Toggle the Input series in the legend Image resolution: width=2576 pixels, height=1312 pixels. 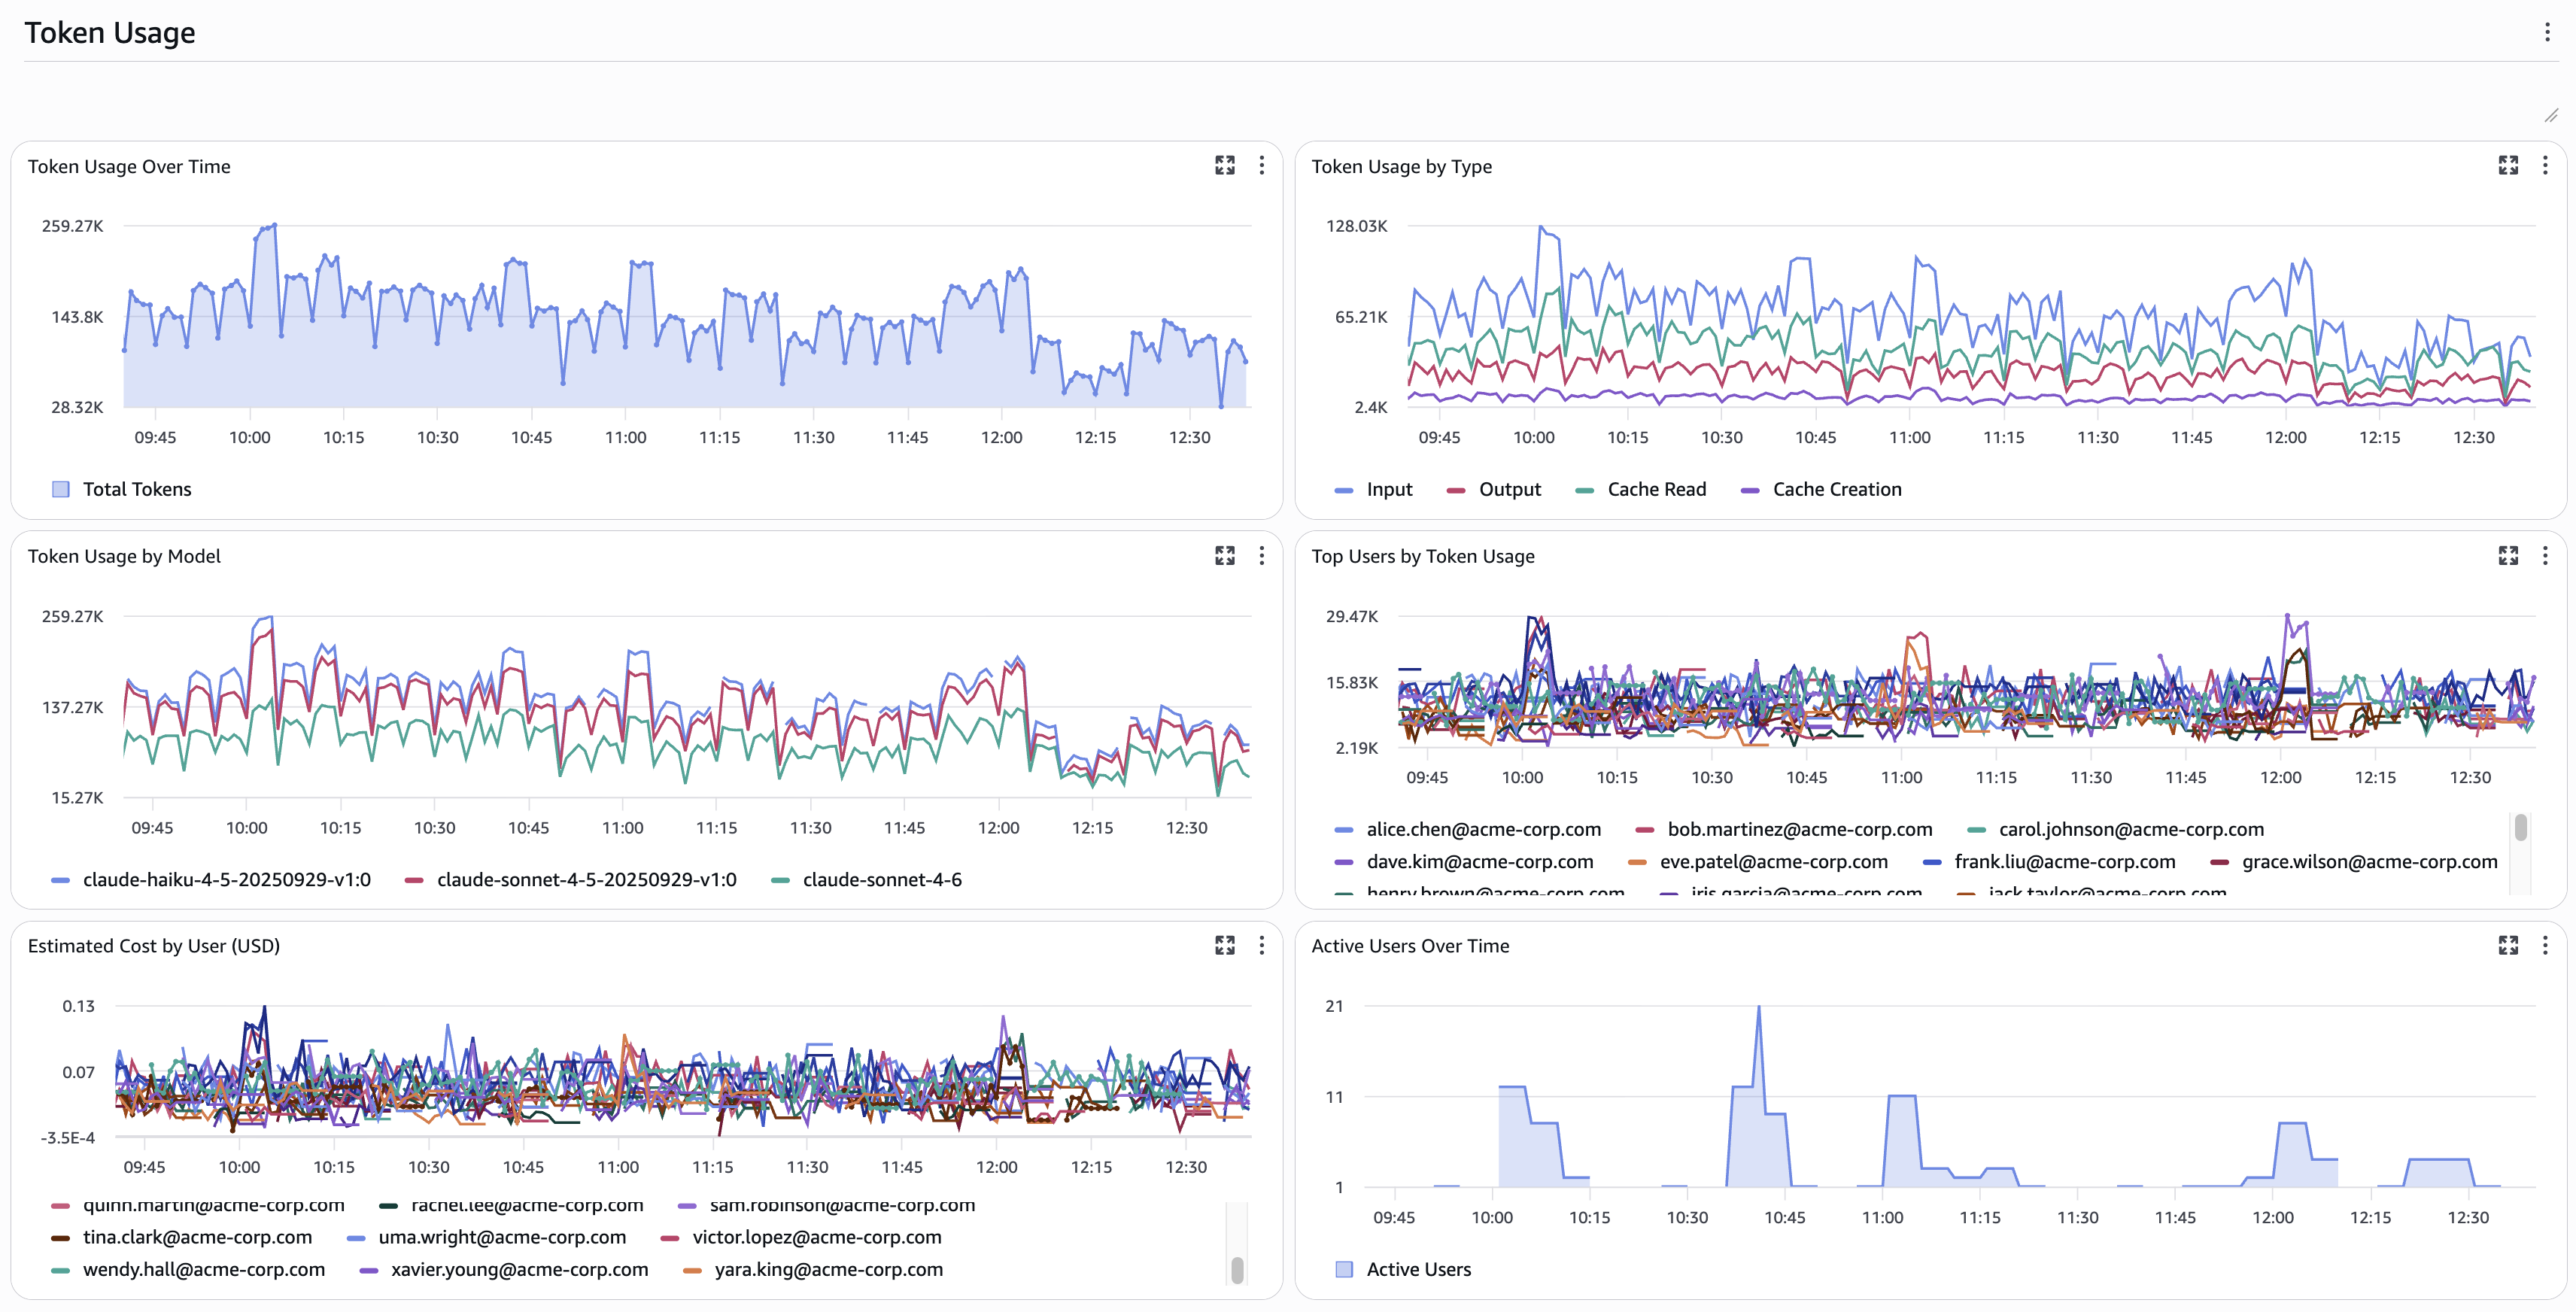[1373, 489]
